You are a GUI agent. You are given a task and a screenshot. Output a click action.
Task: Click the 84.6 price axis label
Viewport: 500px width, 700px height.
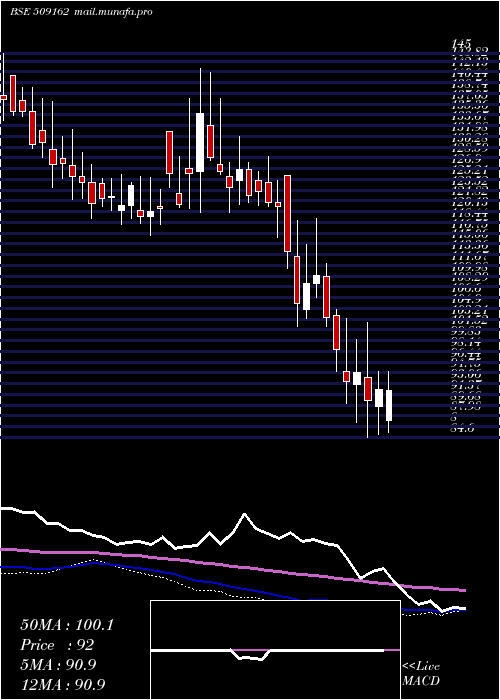click(x=462, y=429)
